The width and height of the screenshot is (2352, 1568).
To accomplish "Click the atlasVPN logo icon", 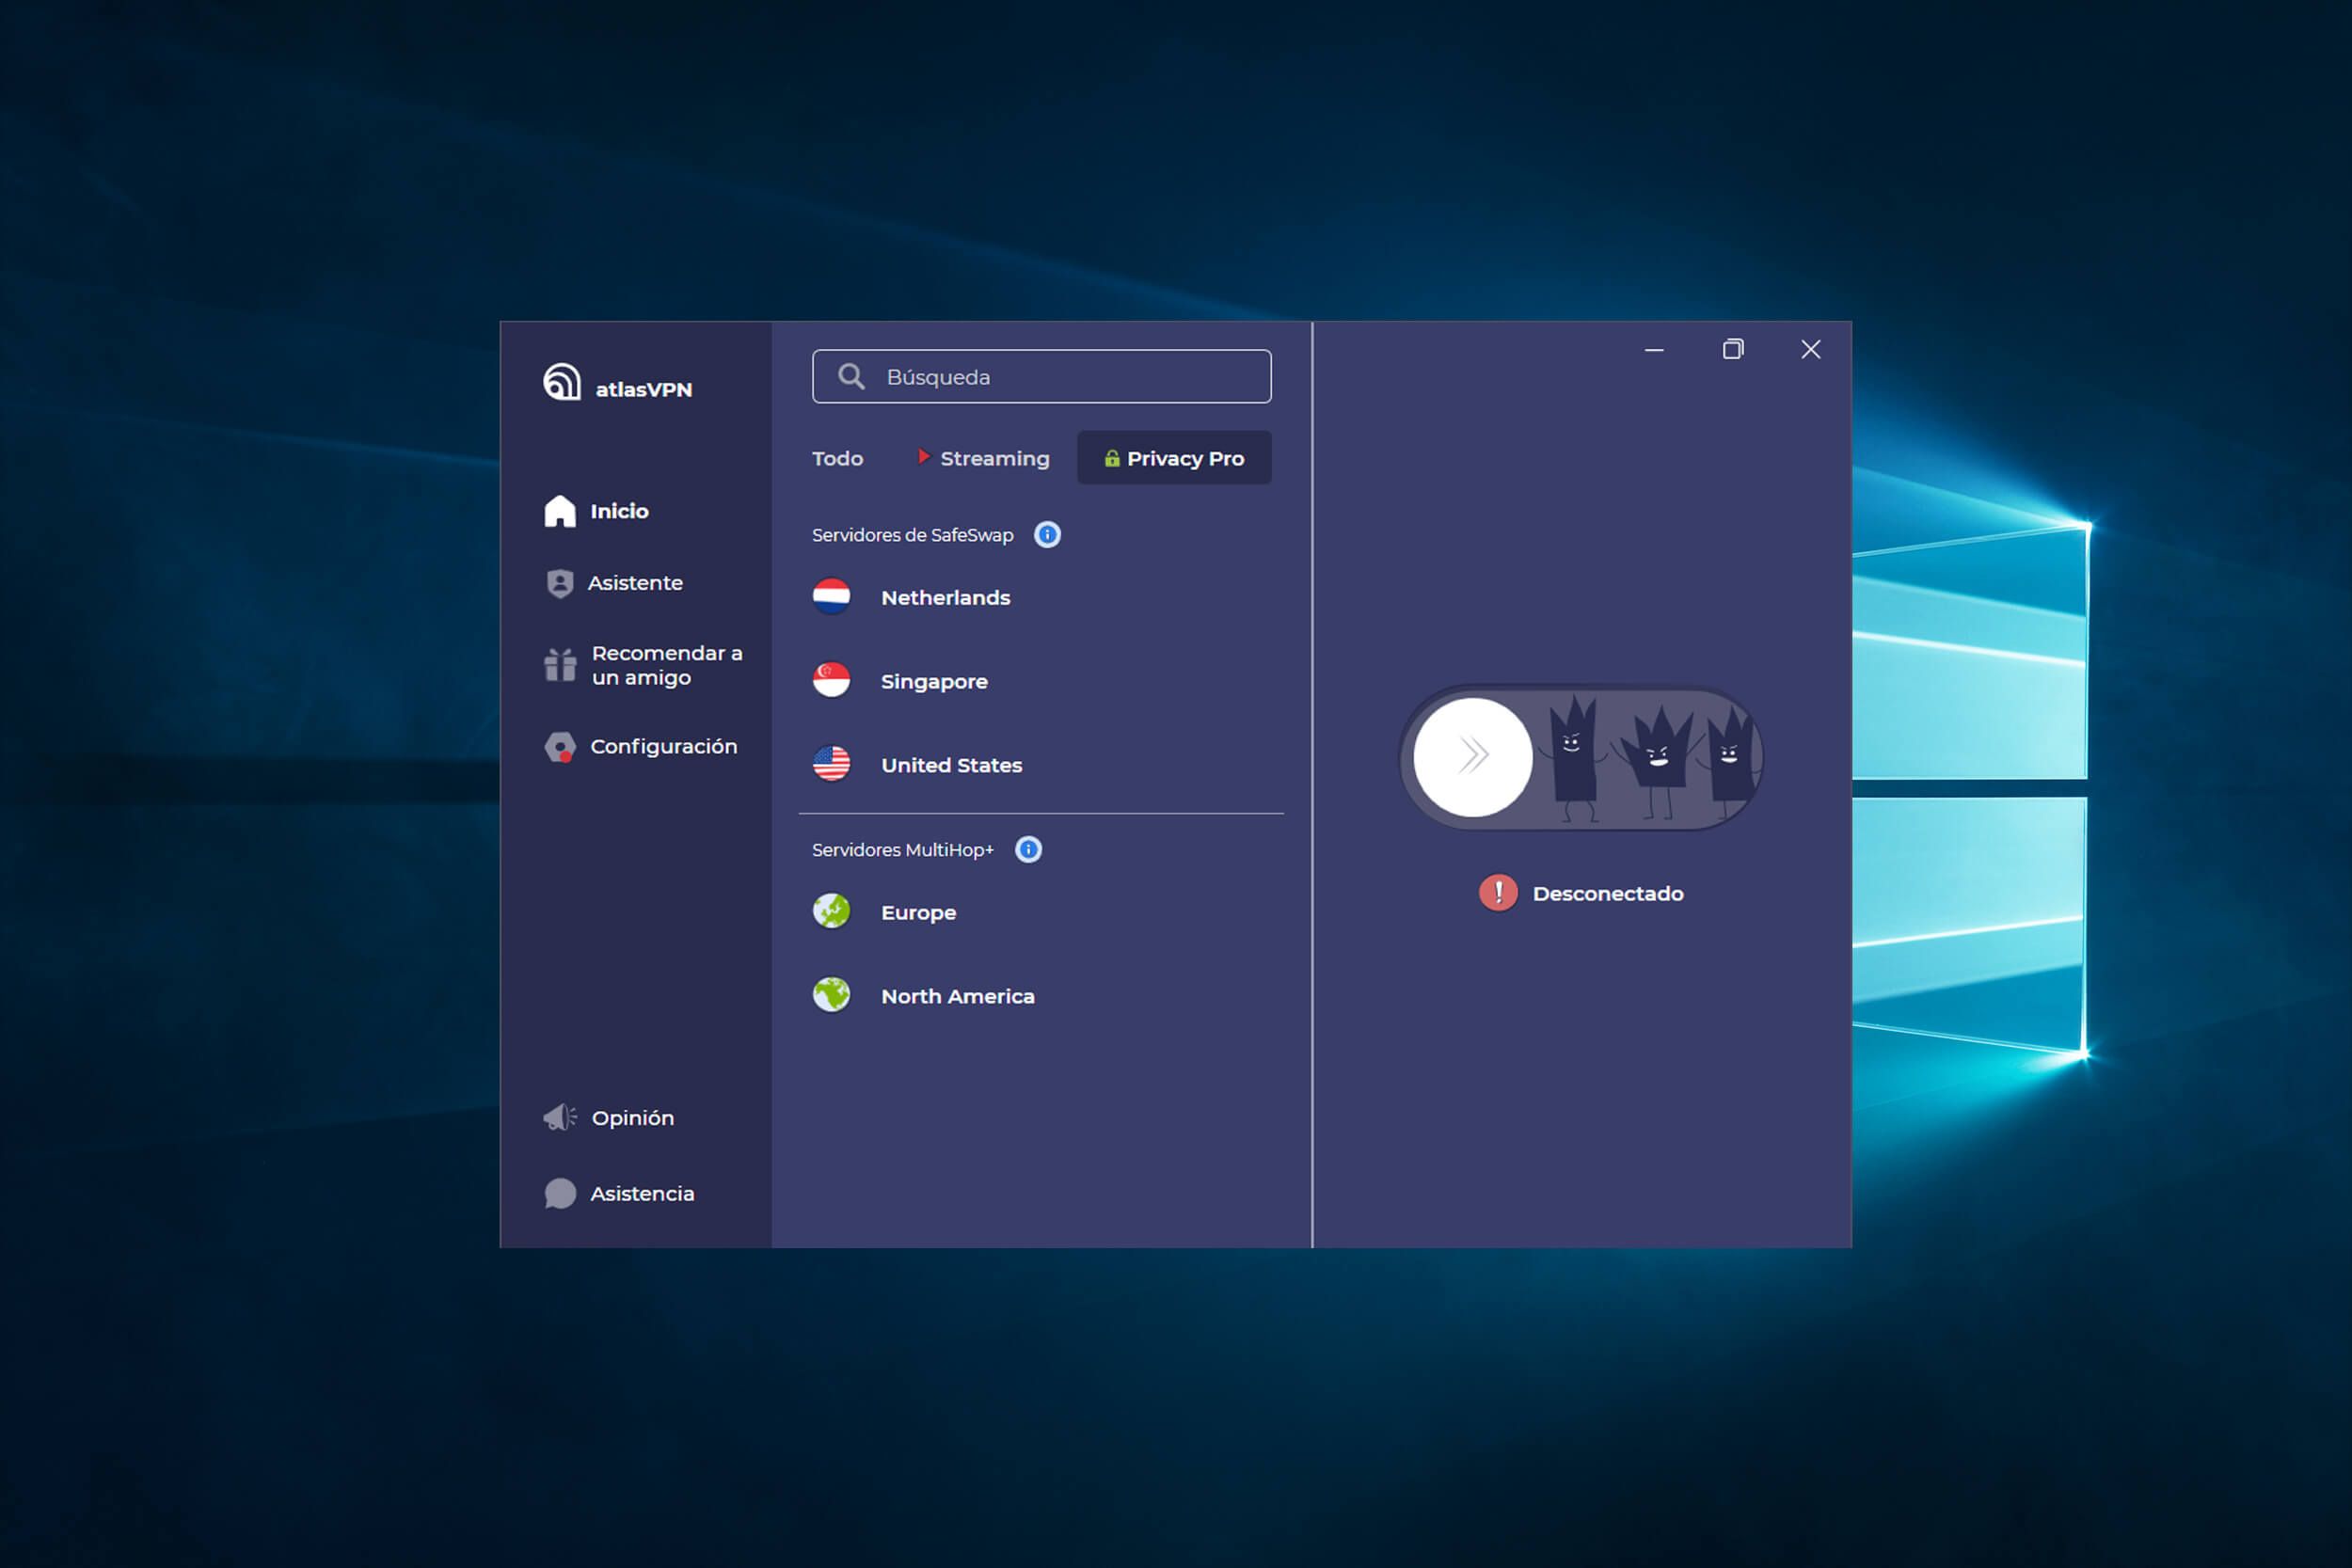I will pos(561,382).
